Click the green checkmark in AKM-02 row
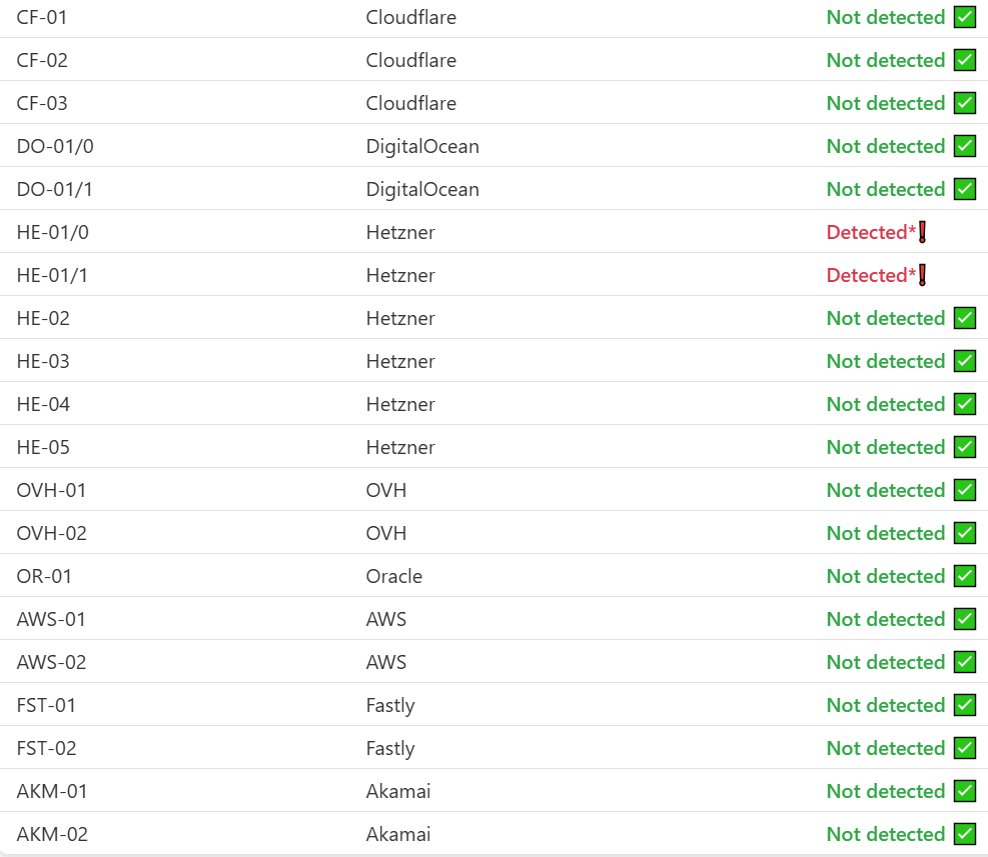 pyautogui.click(x=964, y=834)
